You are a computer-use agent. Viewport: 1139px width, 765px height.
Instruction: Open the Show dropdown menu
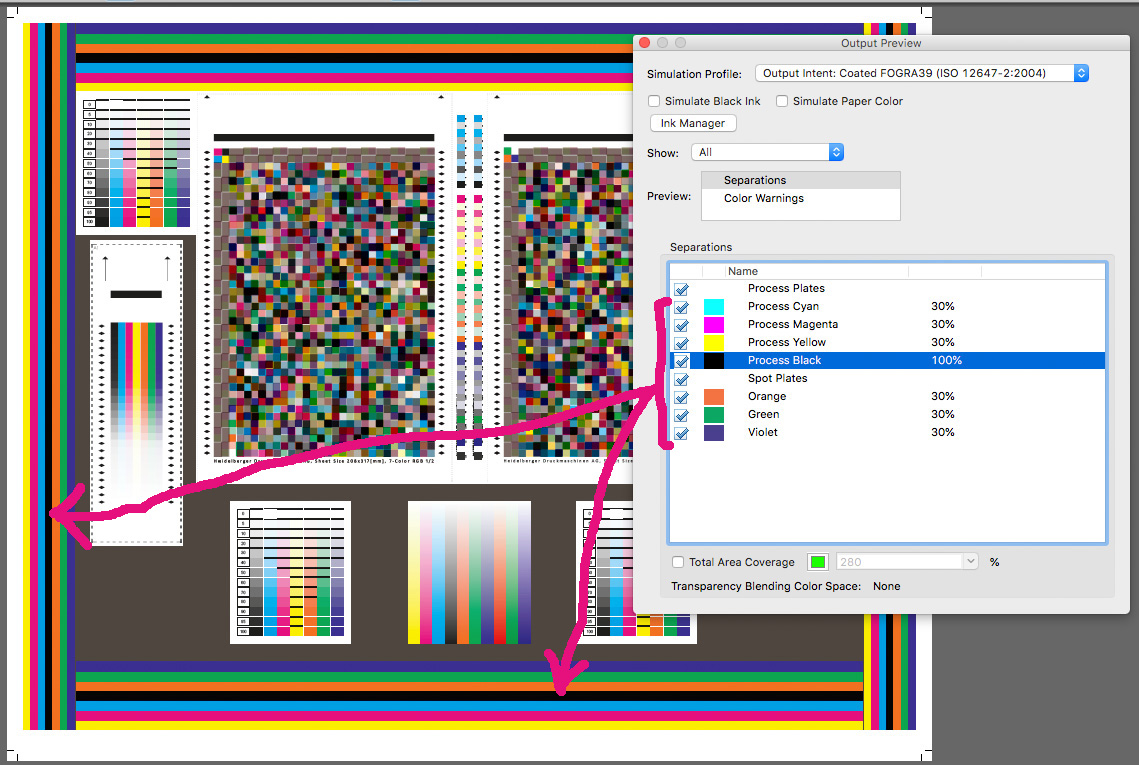[x=835, y=152]
